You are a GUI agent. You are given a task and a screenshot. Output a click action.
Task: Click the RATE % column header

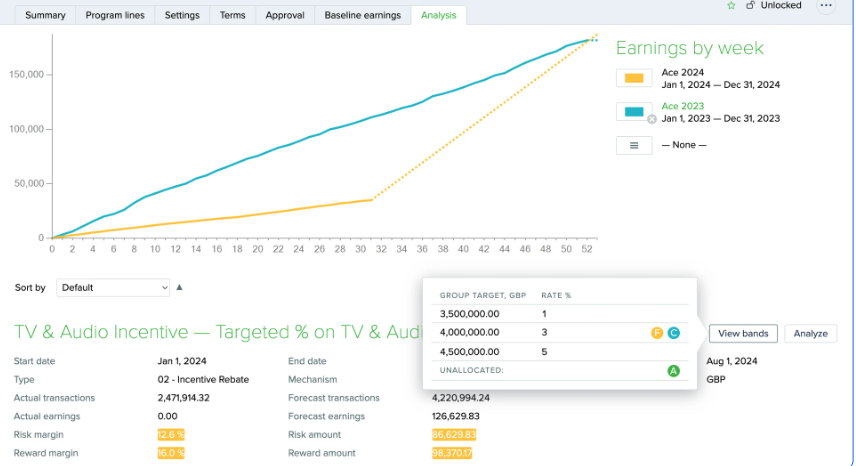(x=556, y=296)
